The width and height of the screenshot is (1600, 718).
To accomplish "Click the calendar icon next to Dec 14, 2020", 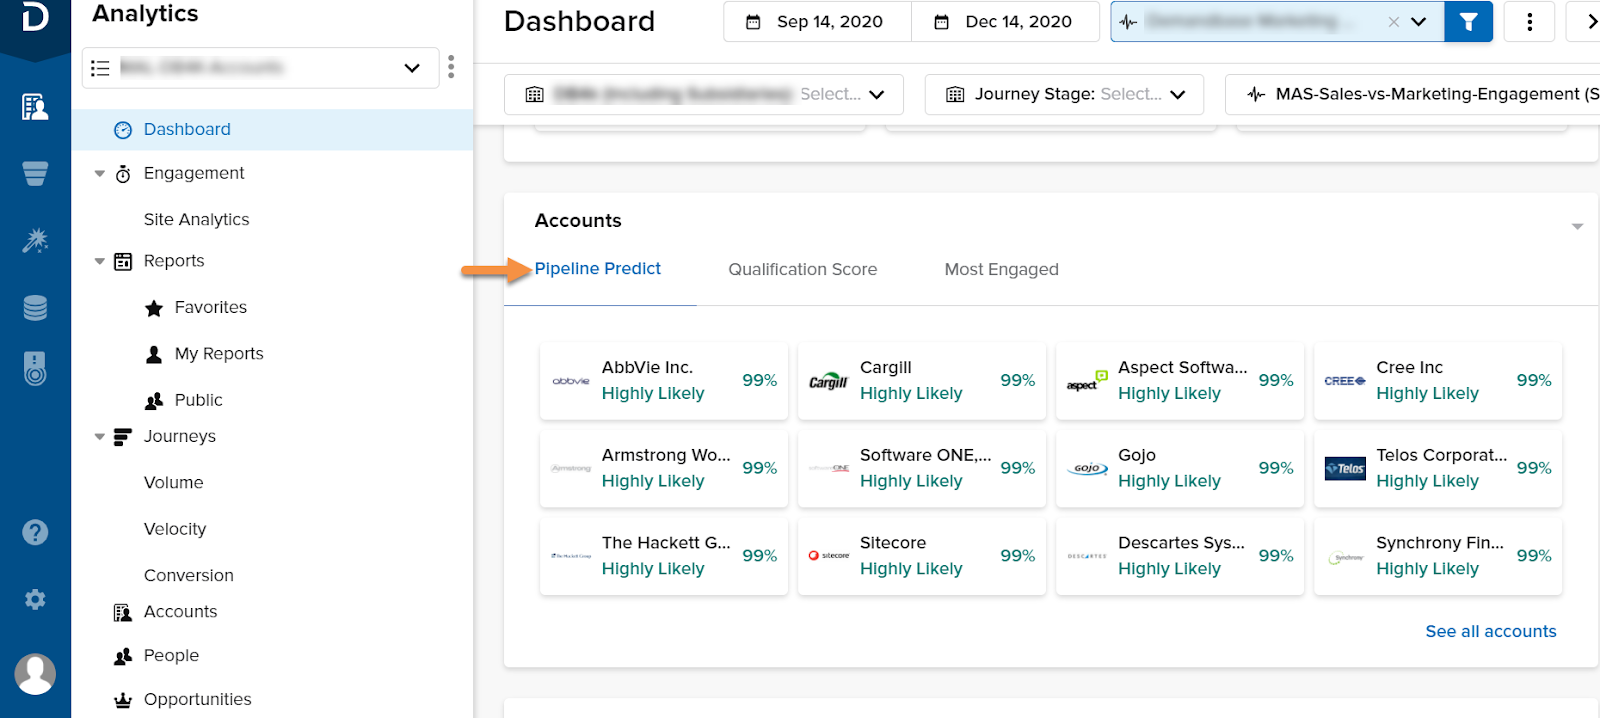I will tap(942, 22).
